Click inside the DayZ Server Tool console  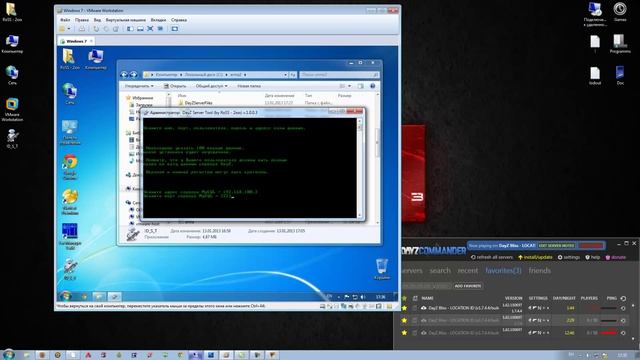pyautogui.click(x=250, y=168)
